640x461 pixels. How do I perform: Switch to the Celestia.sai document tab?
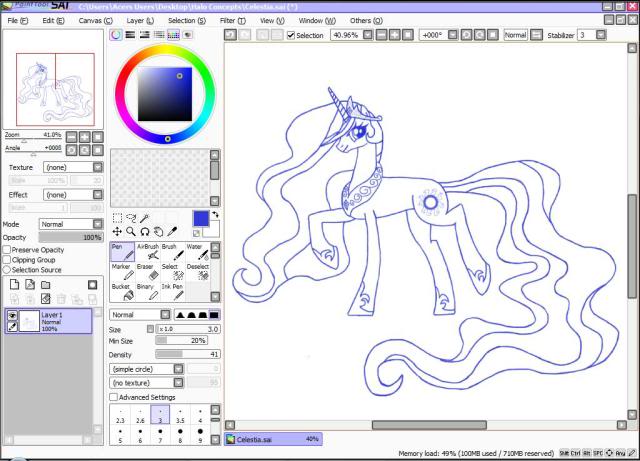[273, 439]
